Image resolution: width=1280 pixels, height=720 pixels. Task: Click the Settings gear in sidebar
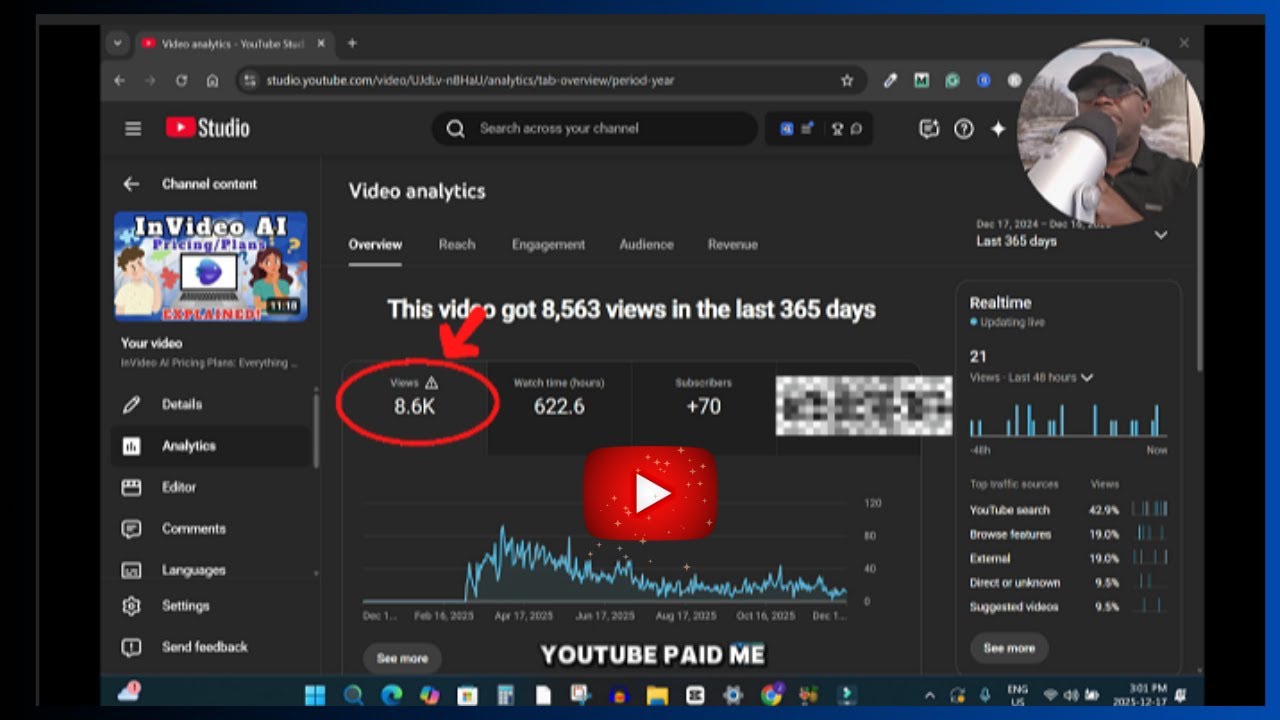tap(131, 606)
